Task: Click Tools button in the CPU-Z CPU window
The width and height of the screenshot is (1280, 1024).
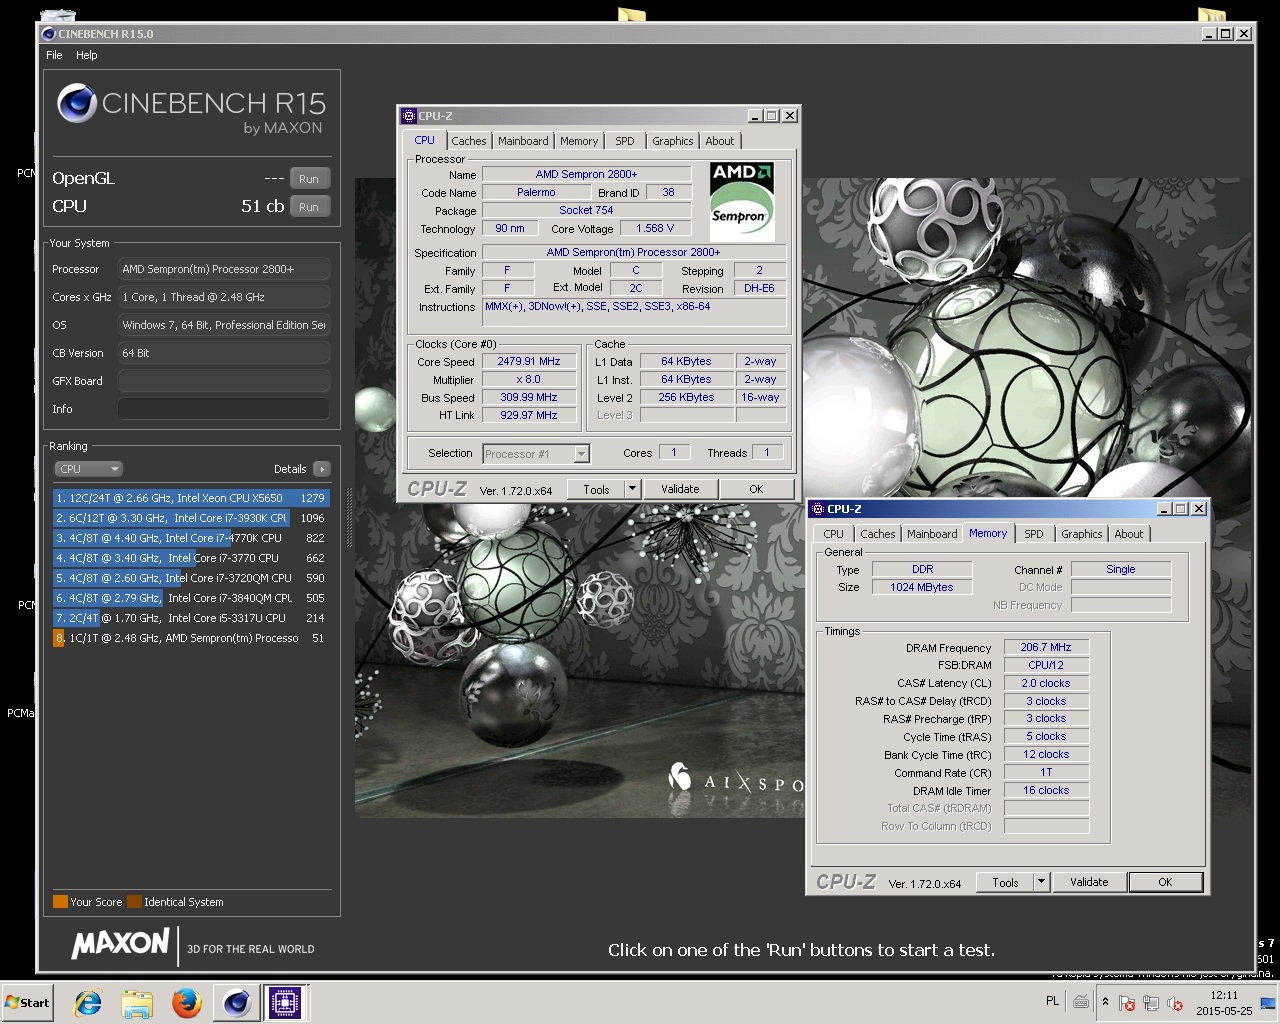Action: click(596, 490)
